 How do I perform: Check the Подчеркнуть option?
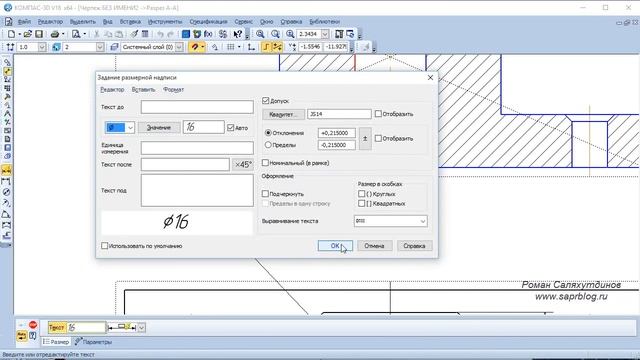(x=265, y=194)
